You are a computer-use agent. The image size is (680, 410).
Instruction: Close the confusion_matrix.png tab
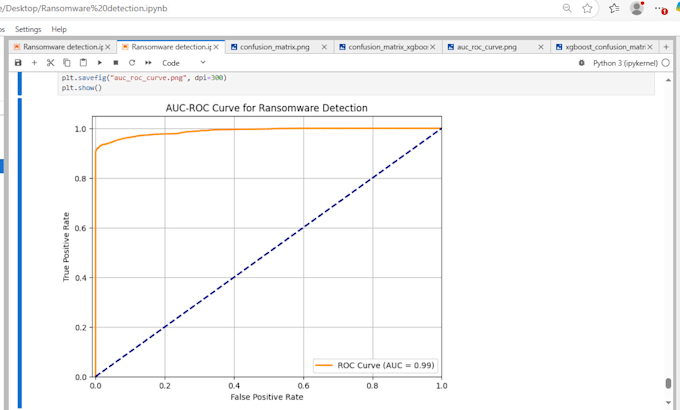pyautogui.click(x=324, y=47)
